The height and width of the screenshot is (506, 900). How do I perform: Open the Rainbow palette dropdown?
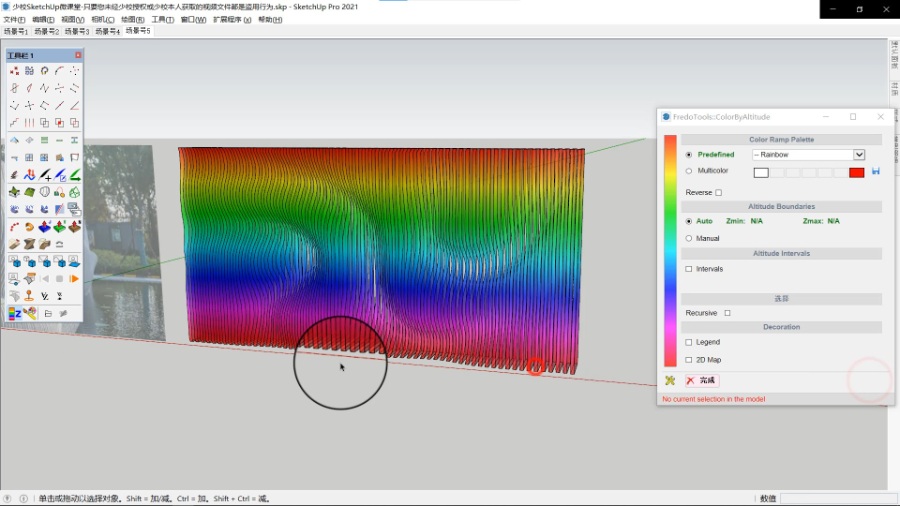tap(808, 155)
